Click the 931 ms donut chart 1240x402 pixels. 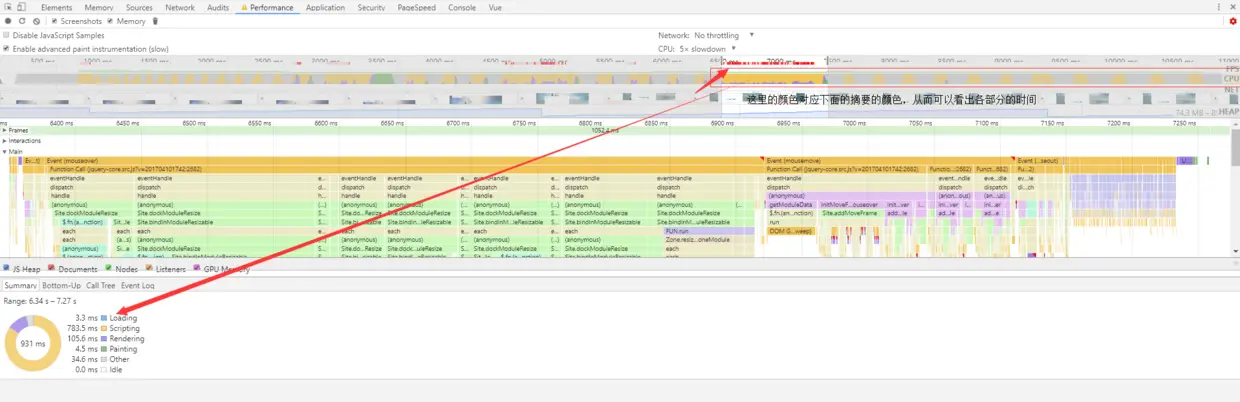click(x=35, y=343)
